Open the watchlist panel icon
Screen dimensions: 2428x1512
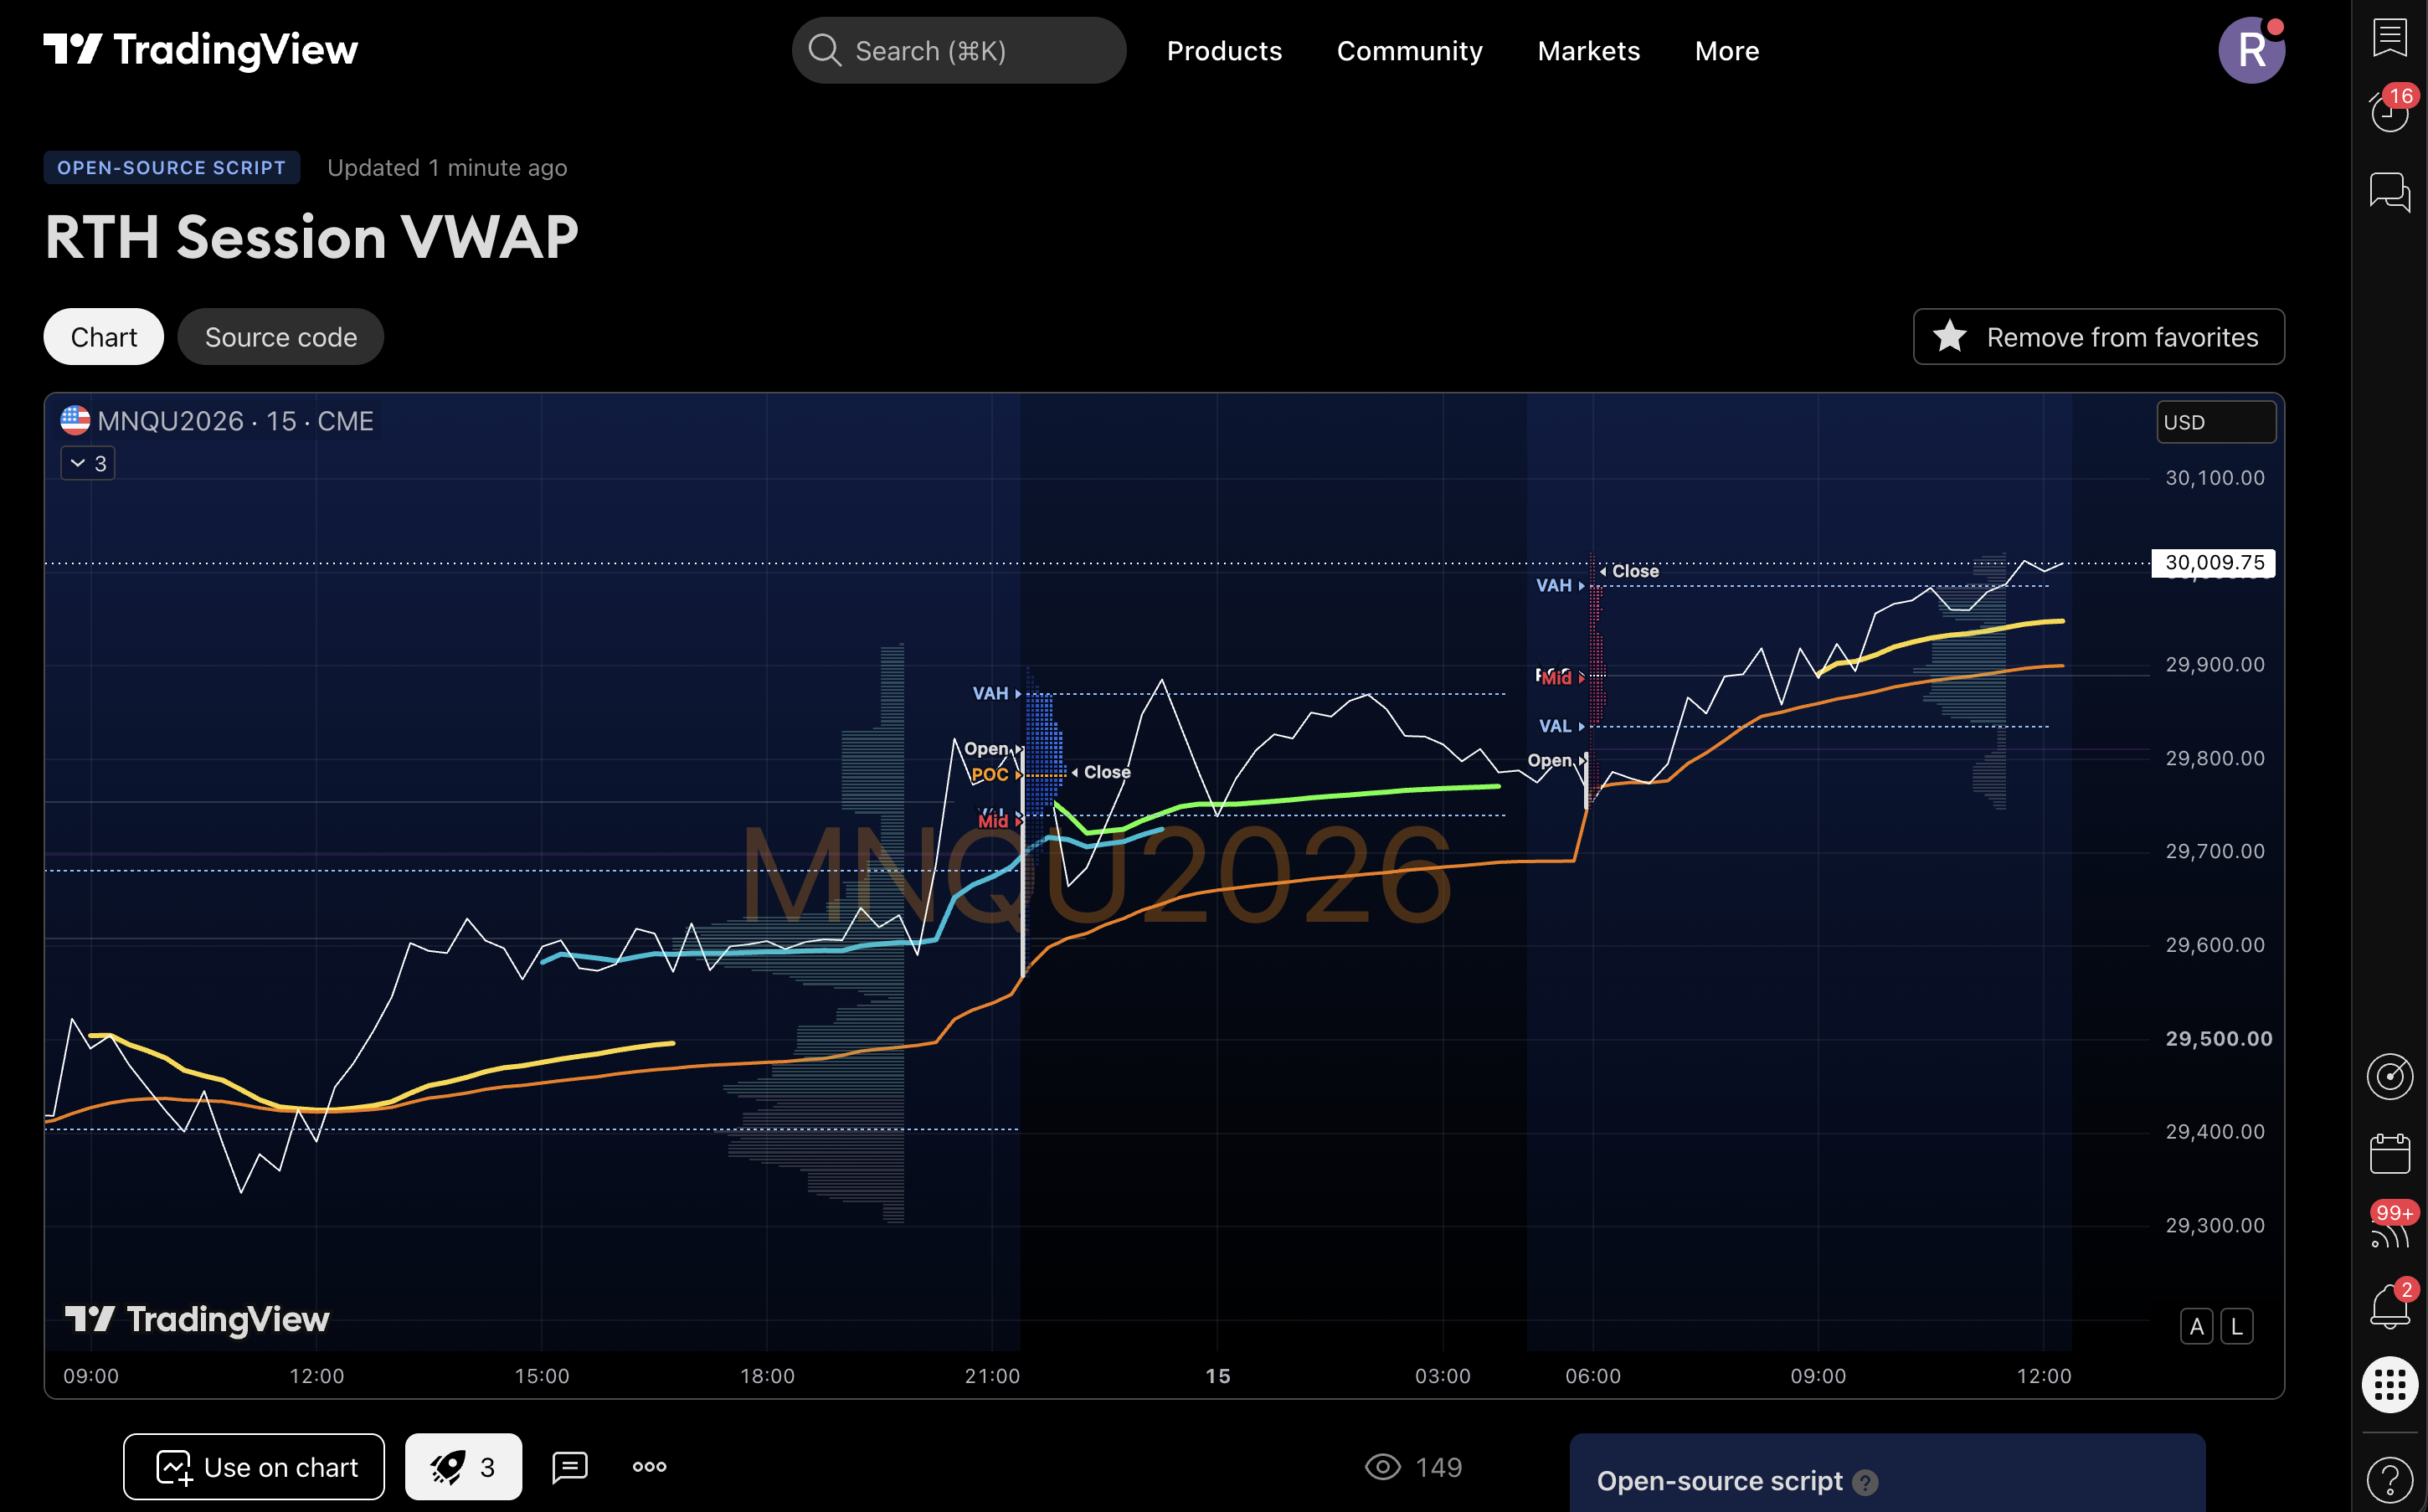tap(2389, 37)
